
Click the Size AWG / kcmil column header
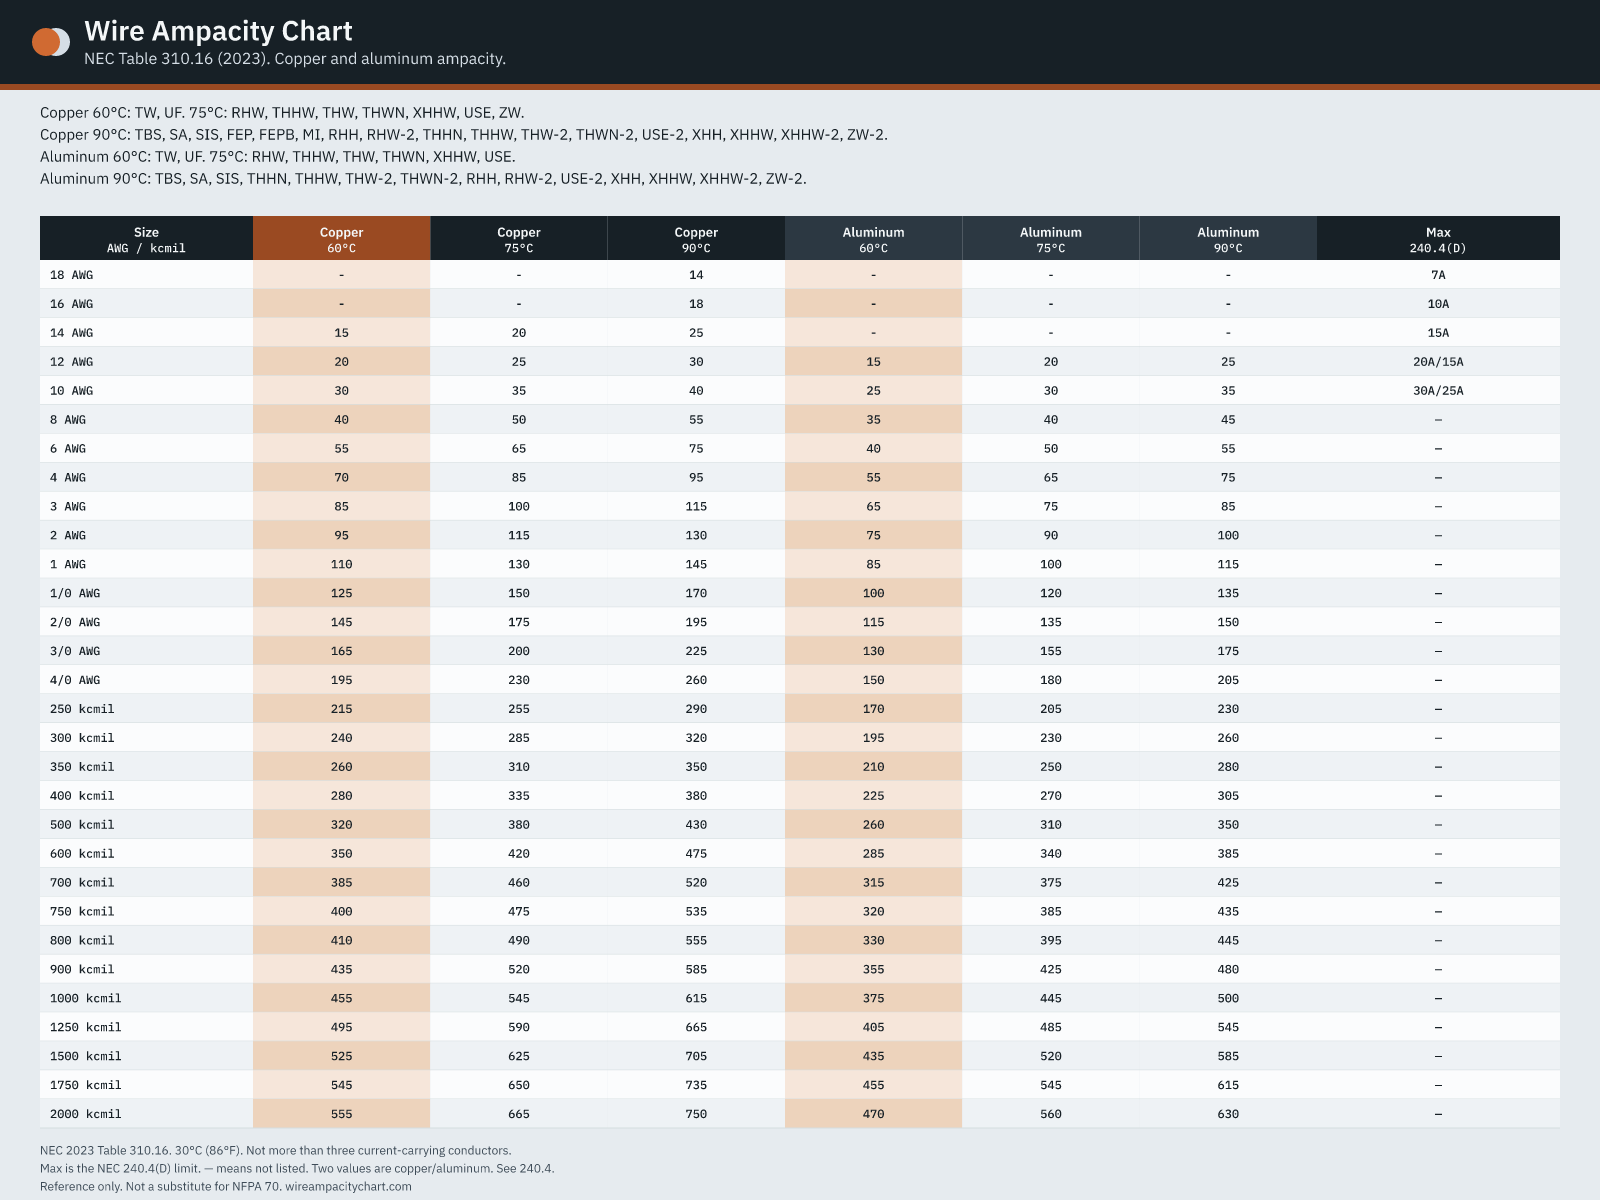pyautogui.click(x=146, y=239)
